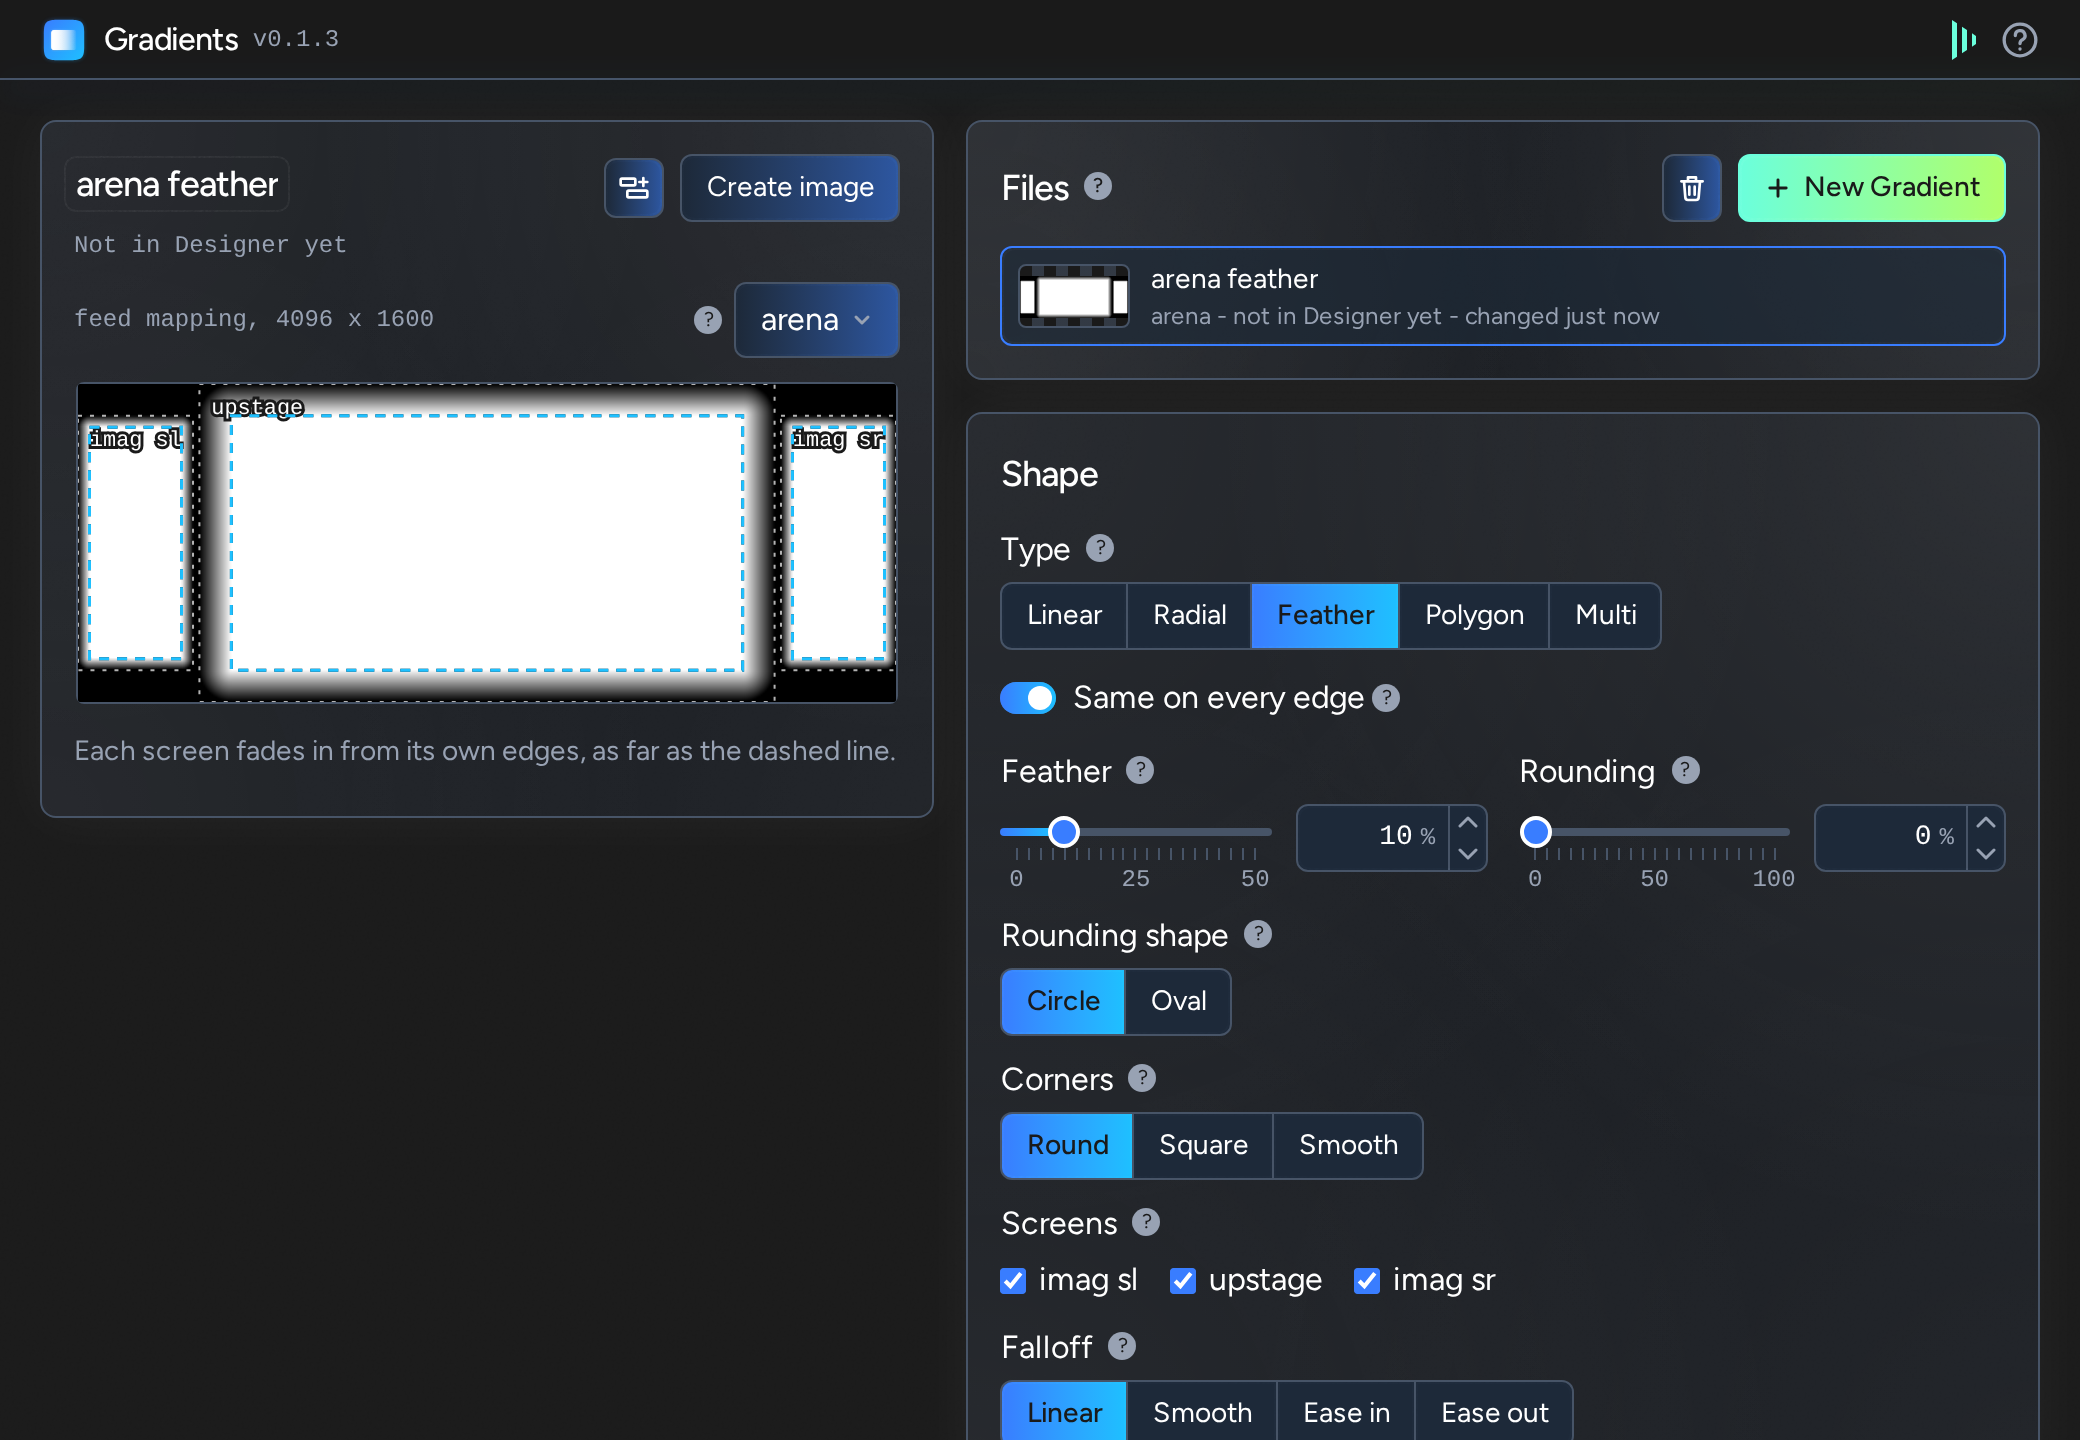Decrease Feather percent with down arrow

pos(1468,854)
